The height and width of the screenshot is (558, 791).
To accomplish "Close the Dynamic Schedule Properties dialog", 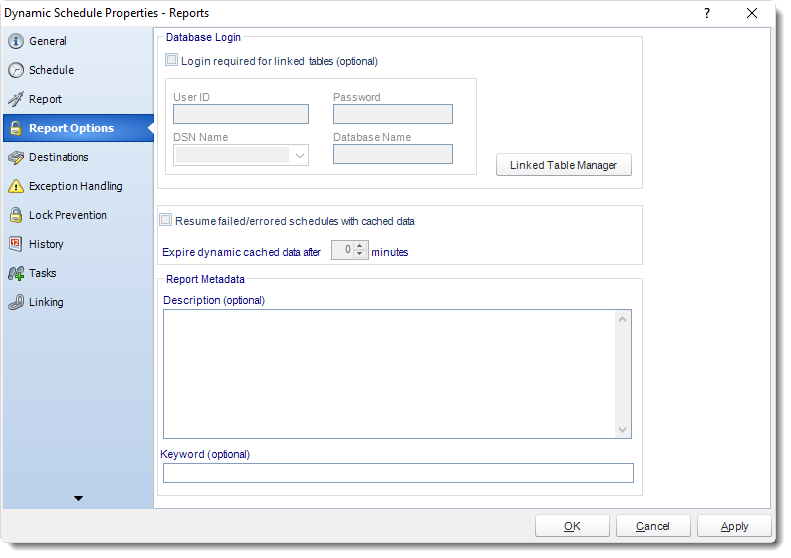I will click(752, 14).
